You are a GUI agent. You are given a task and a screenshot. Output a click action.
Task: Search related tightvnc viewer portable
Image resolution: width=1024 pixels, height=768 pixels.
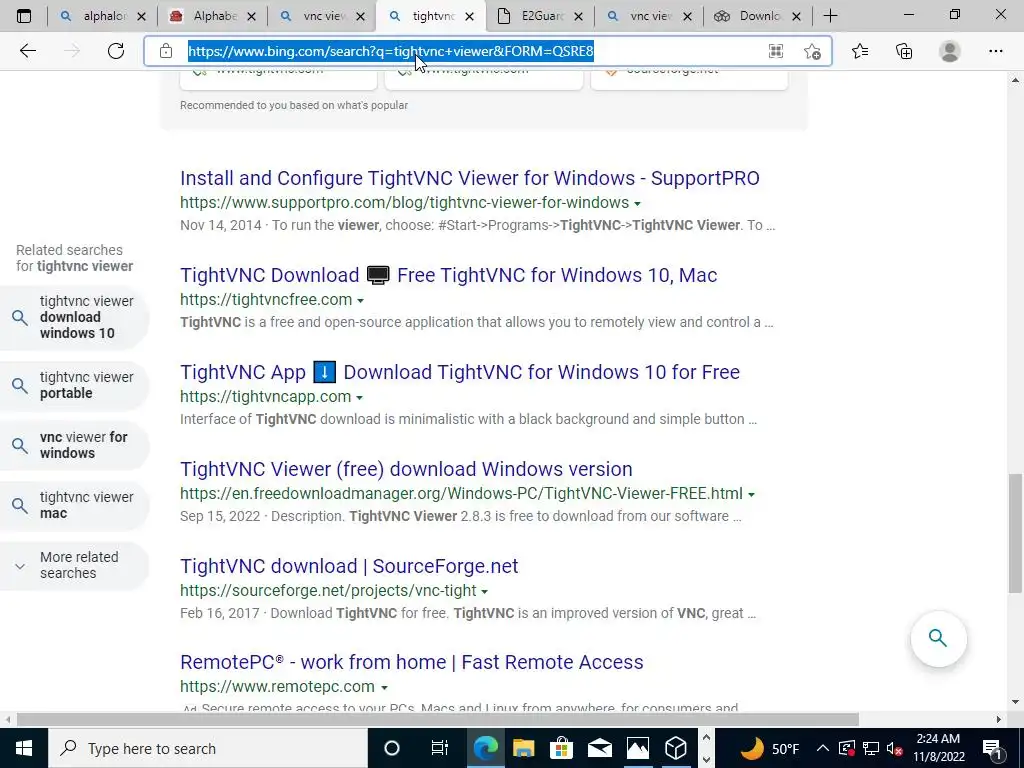[x=74, y=385]
